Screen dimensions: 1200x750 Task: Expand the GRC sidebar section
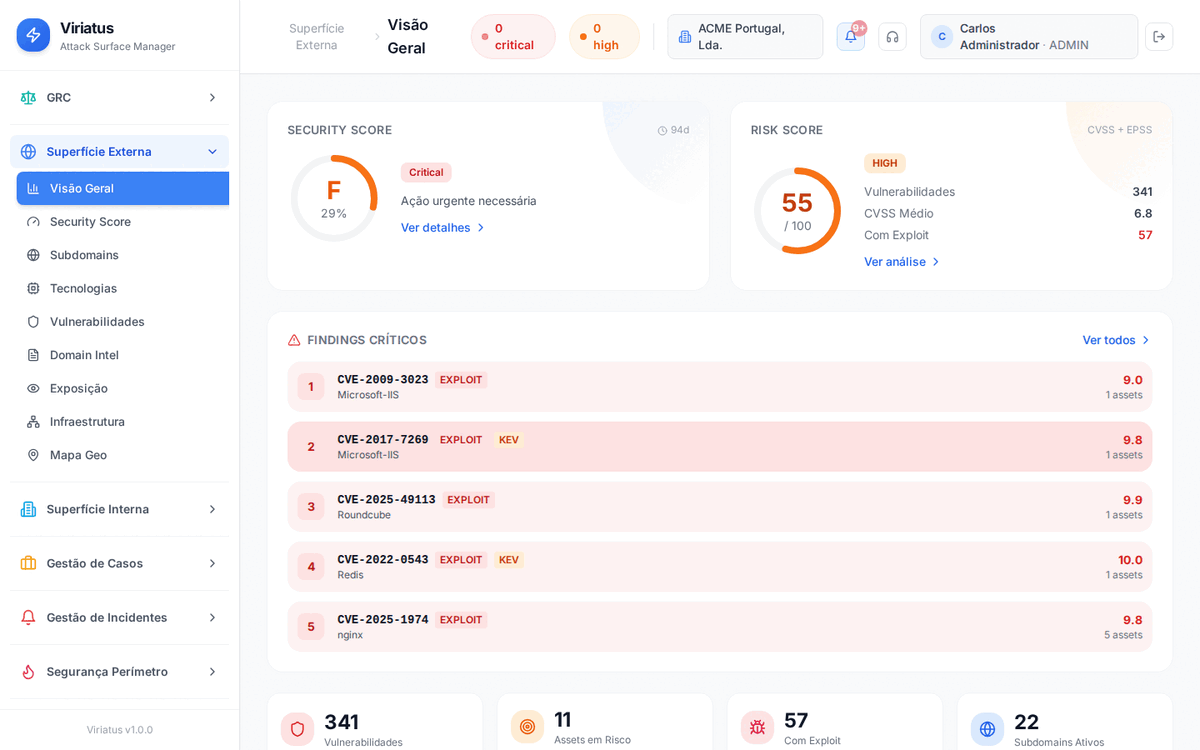point(119,97)
